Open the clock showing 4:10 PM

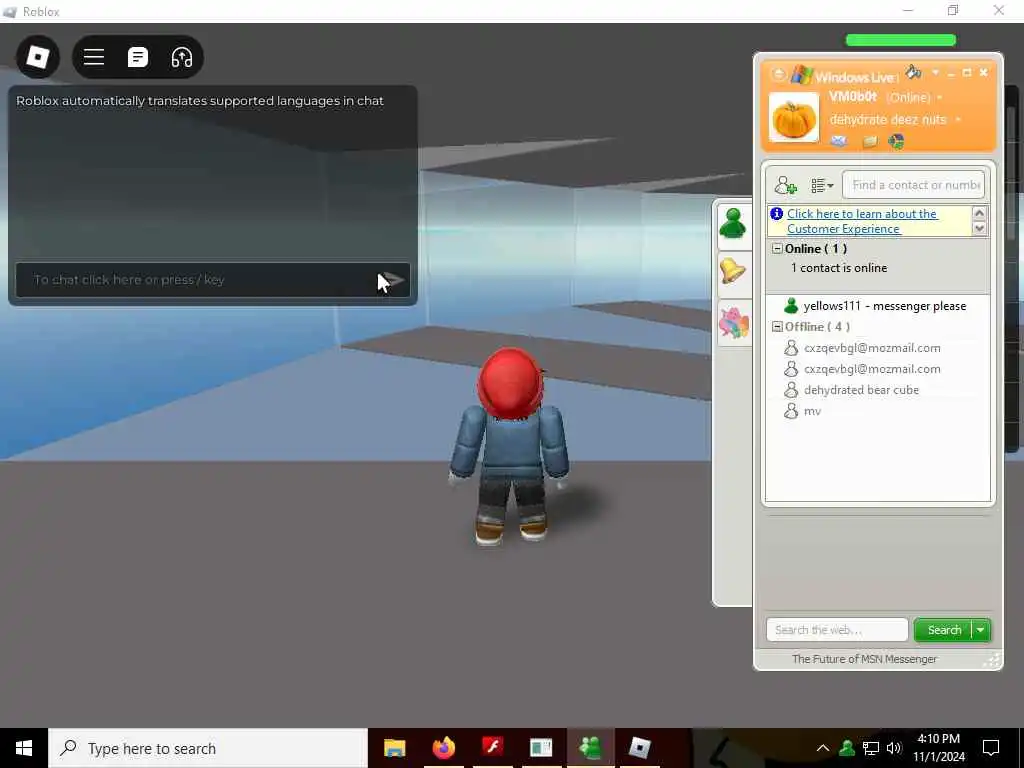tap(938, 748)
